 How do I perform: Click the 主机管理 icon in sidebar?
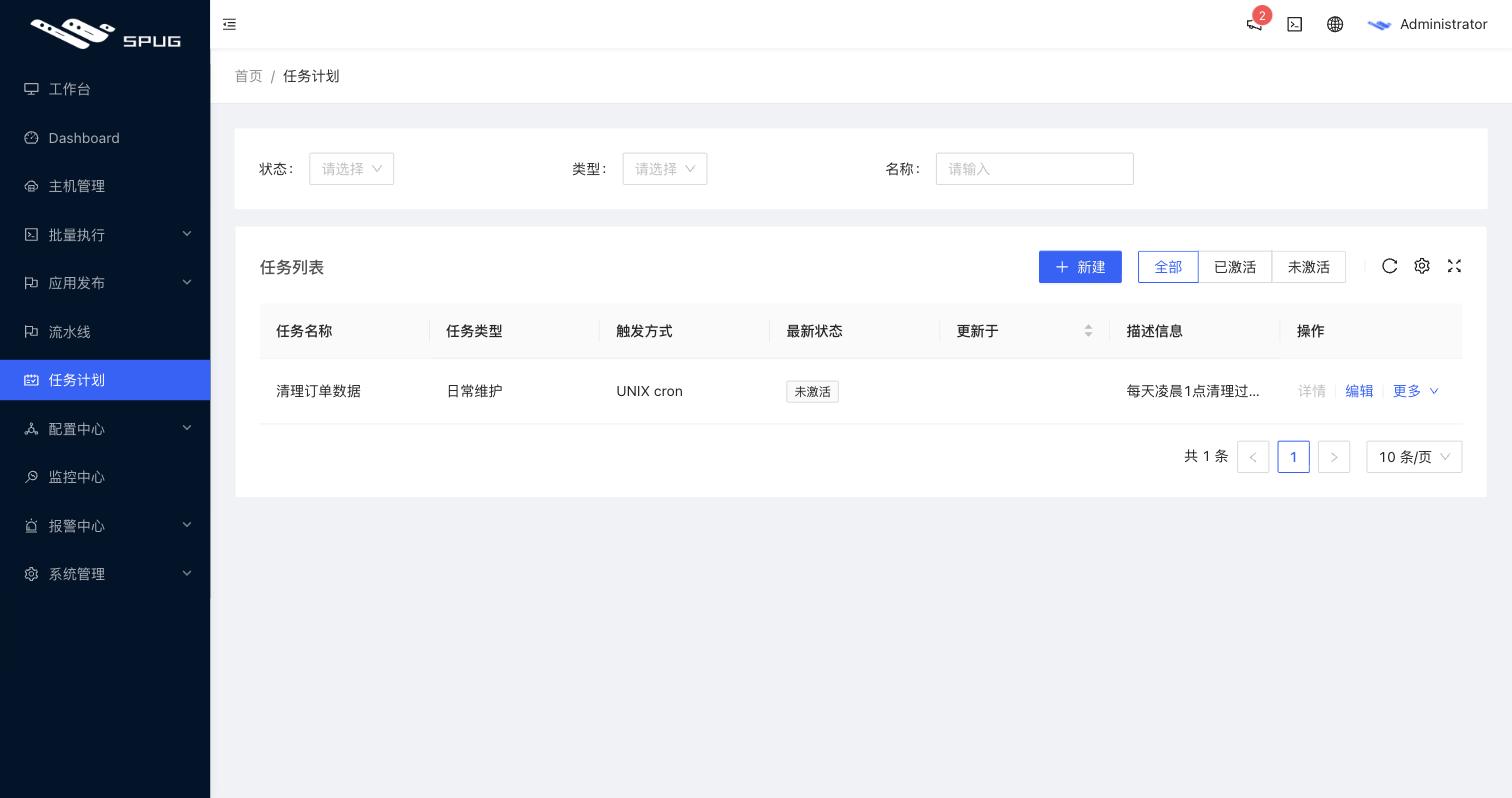[x=31, y=186]
